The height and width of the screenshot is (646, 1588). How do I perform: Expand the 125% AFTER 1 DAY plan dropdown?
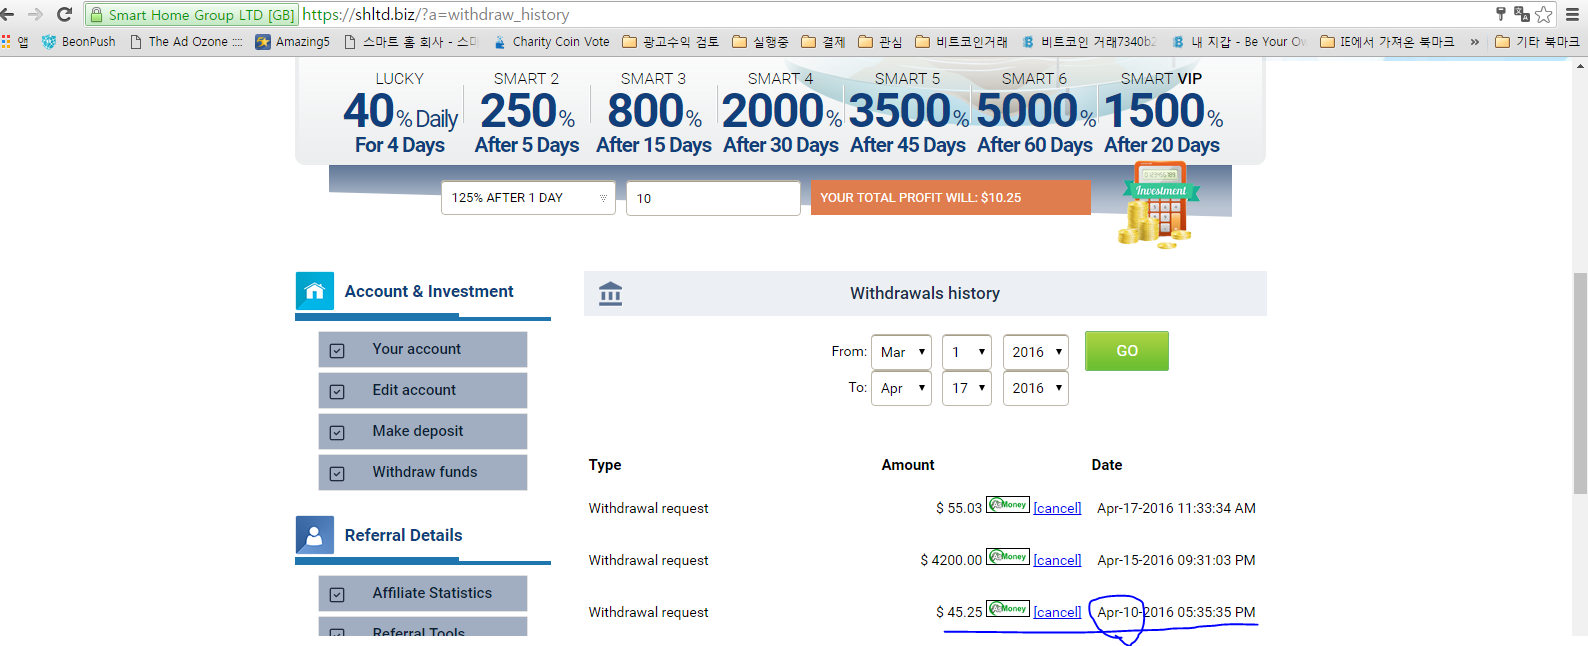tap(528, 198)
